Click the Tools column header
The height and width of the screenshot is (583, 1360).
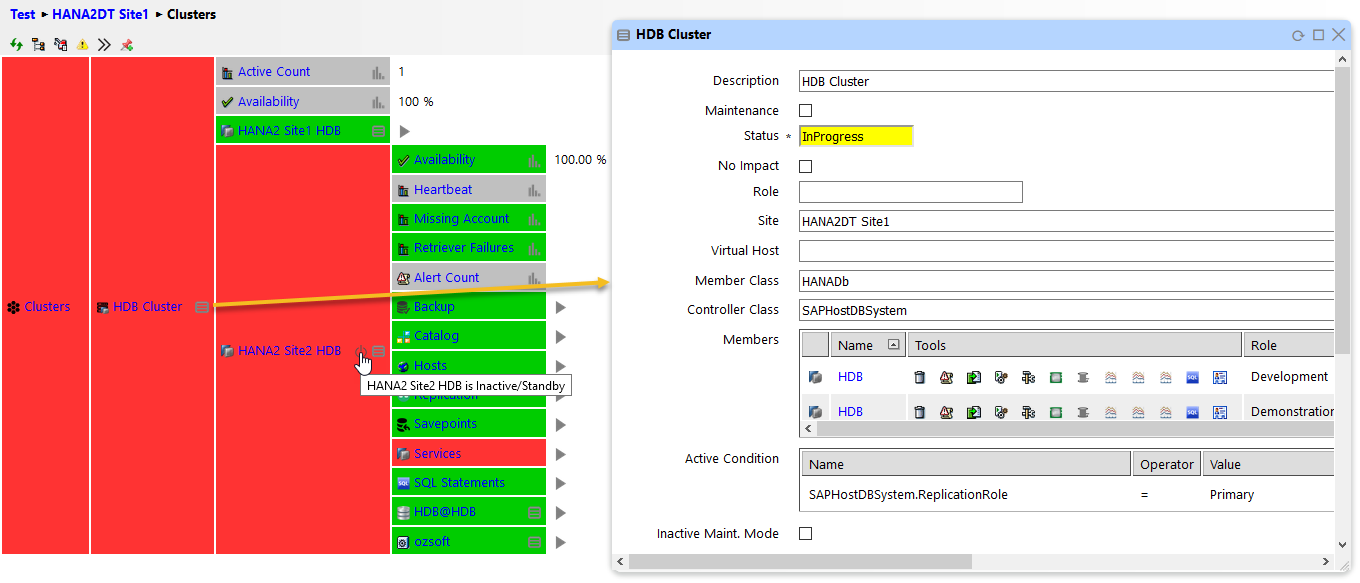[x=1075, y=345]
